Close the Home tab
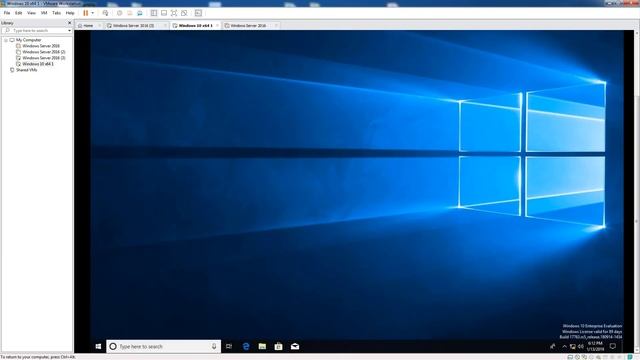This screenshot has width=640, height=360. point(99,25)
